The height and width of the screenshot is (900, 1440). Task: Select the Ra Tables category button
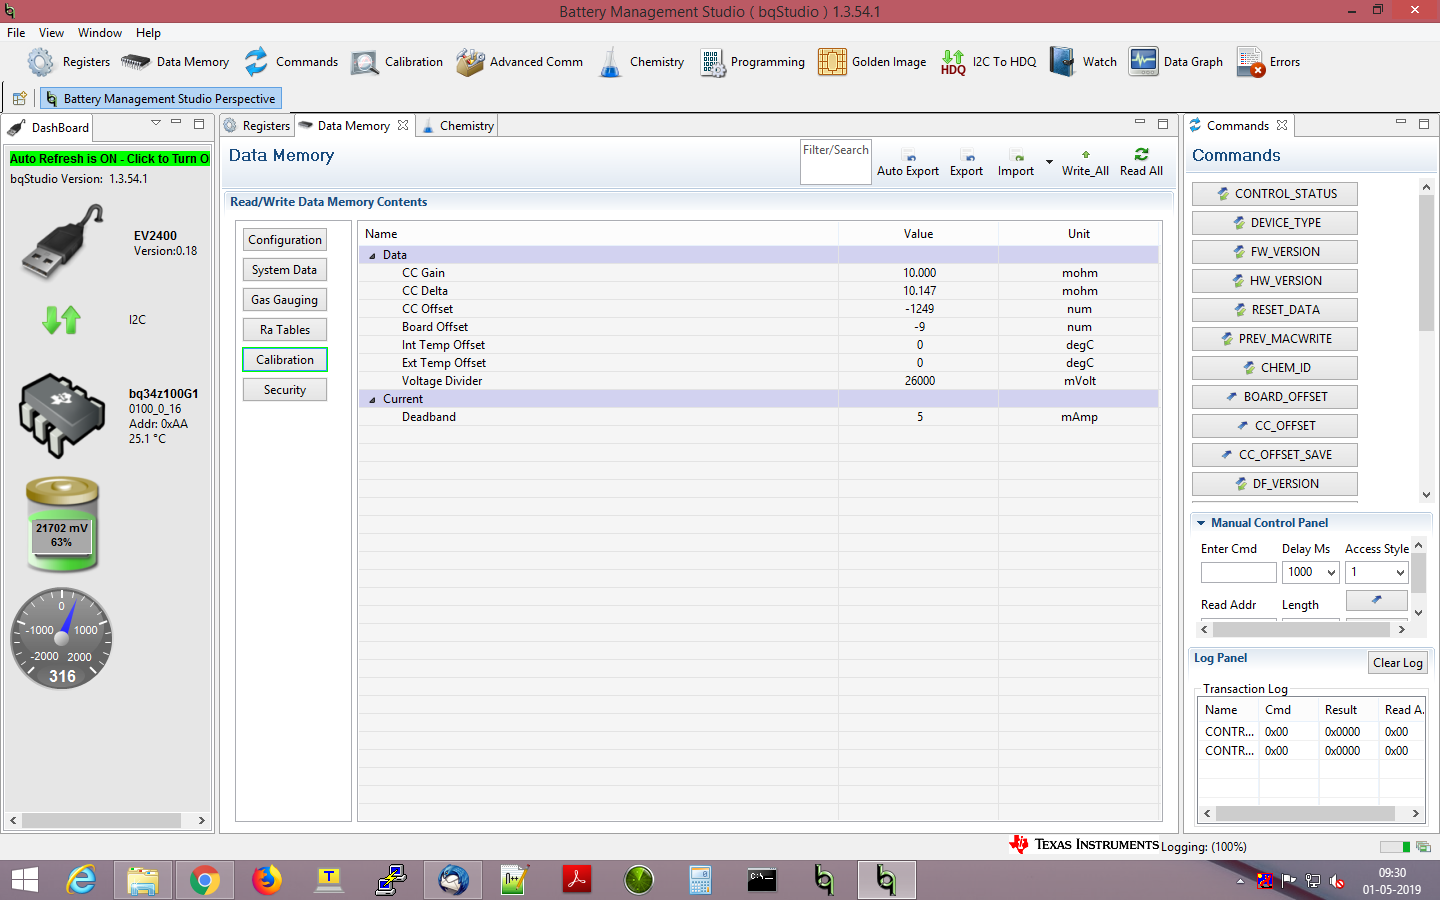point(285,330)
